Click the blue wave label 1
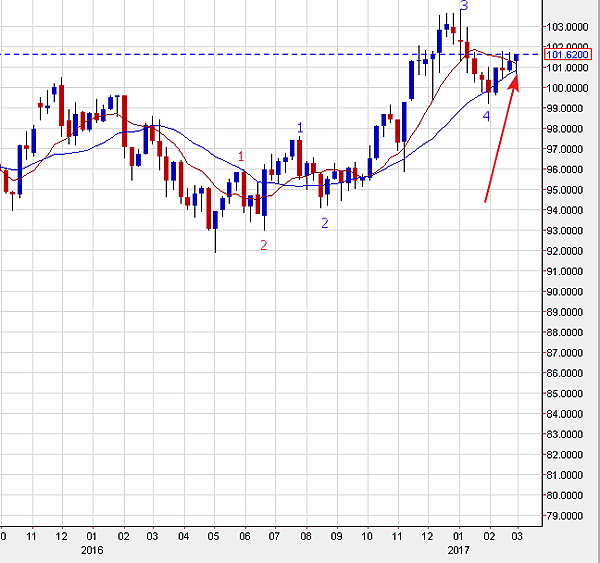Image resolution: width=600 pixels, height=563 pixels. (x=300, y=127)
